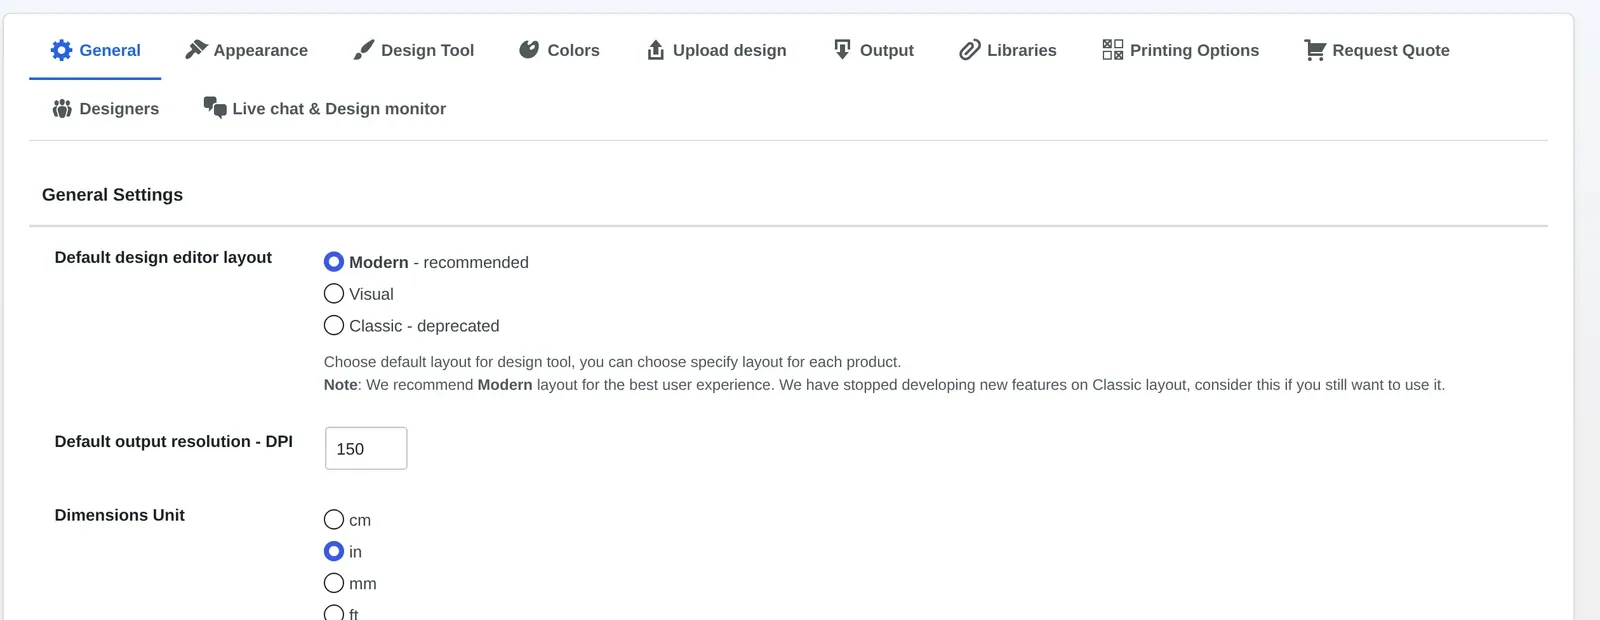Click the General Settings heading
Screen dimensions: 1600x620
112,195
